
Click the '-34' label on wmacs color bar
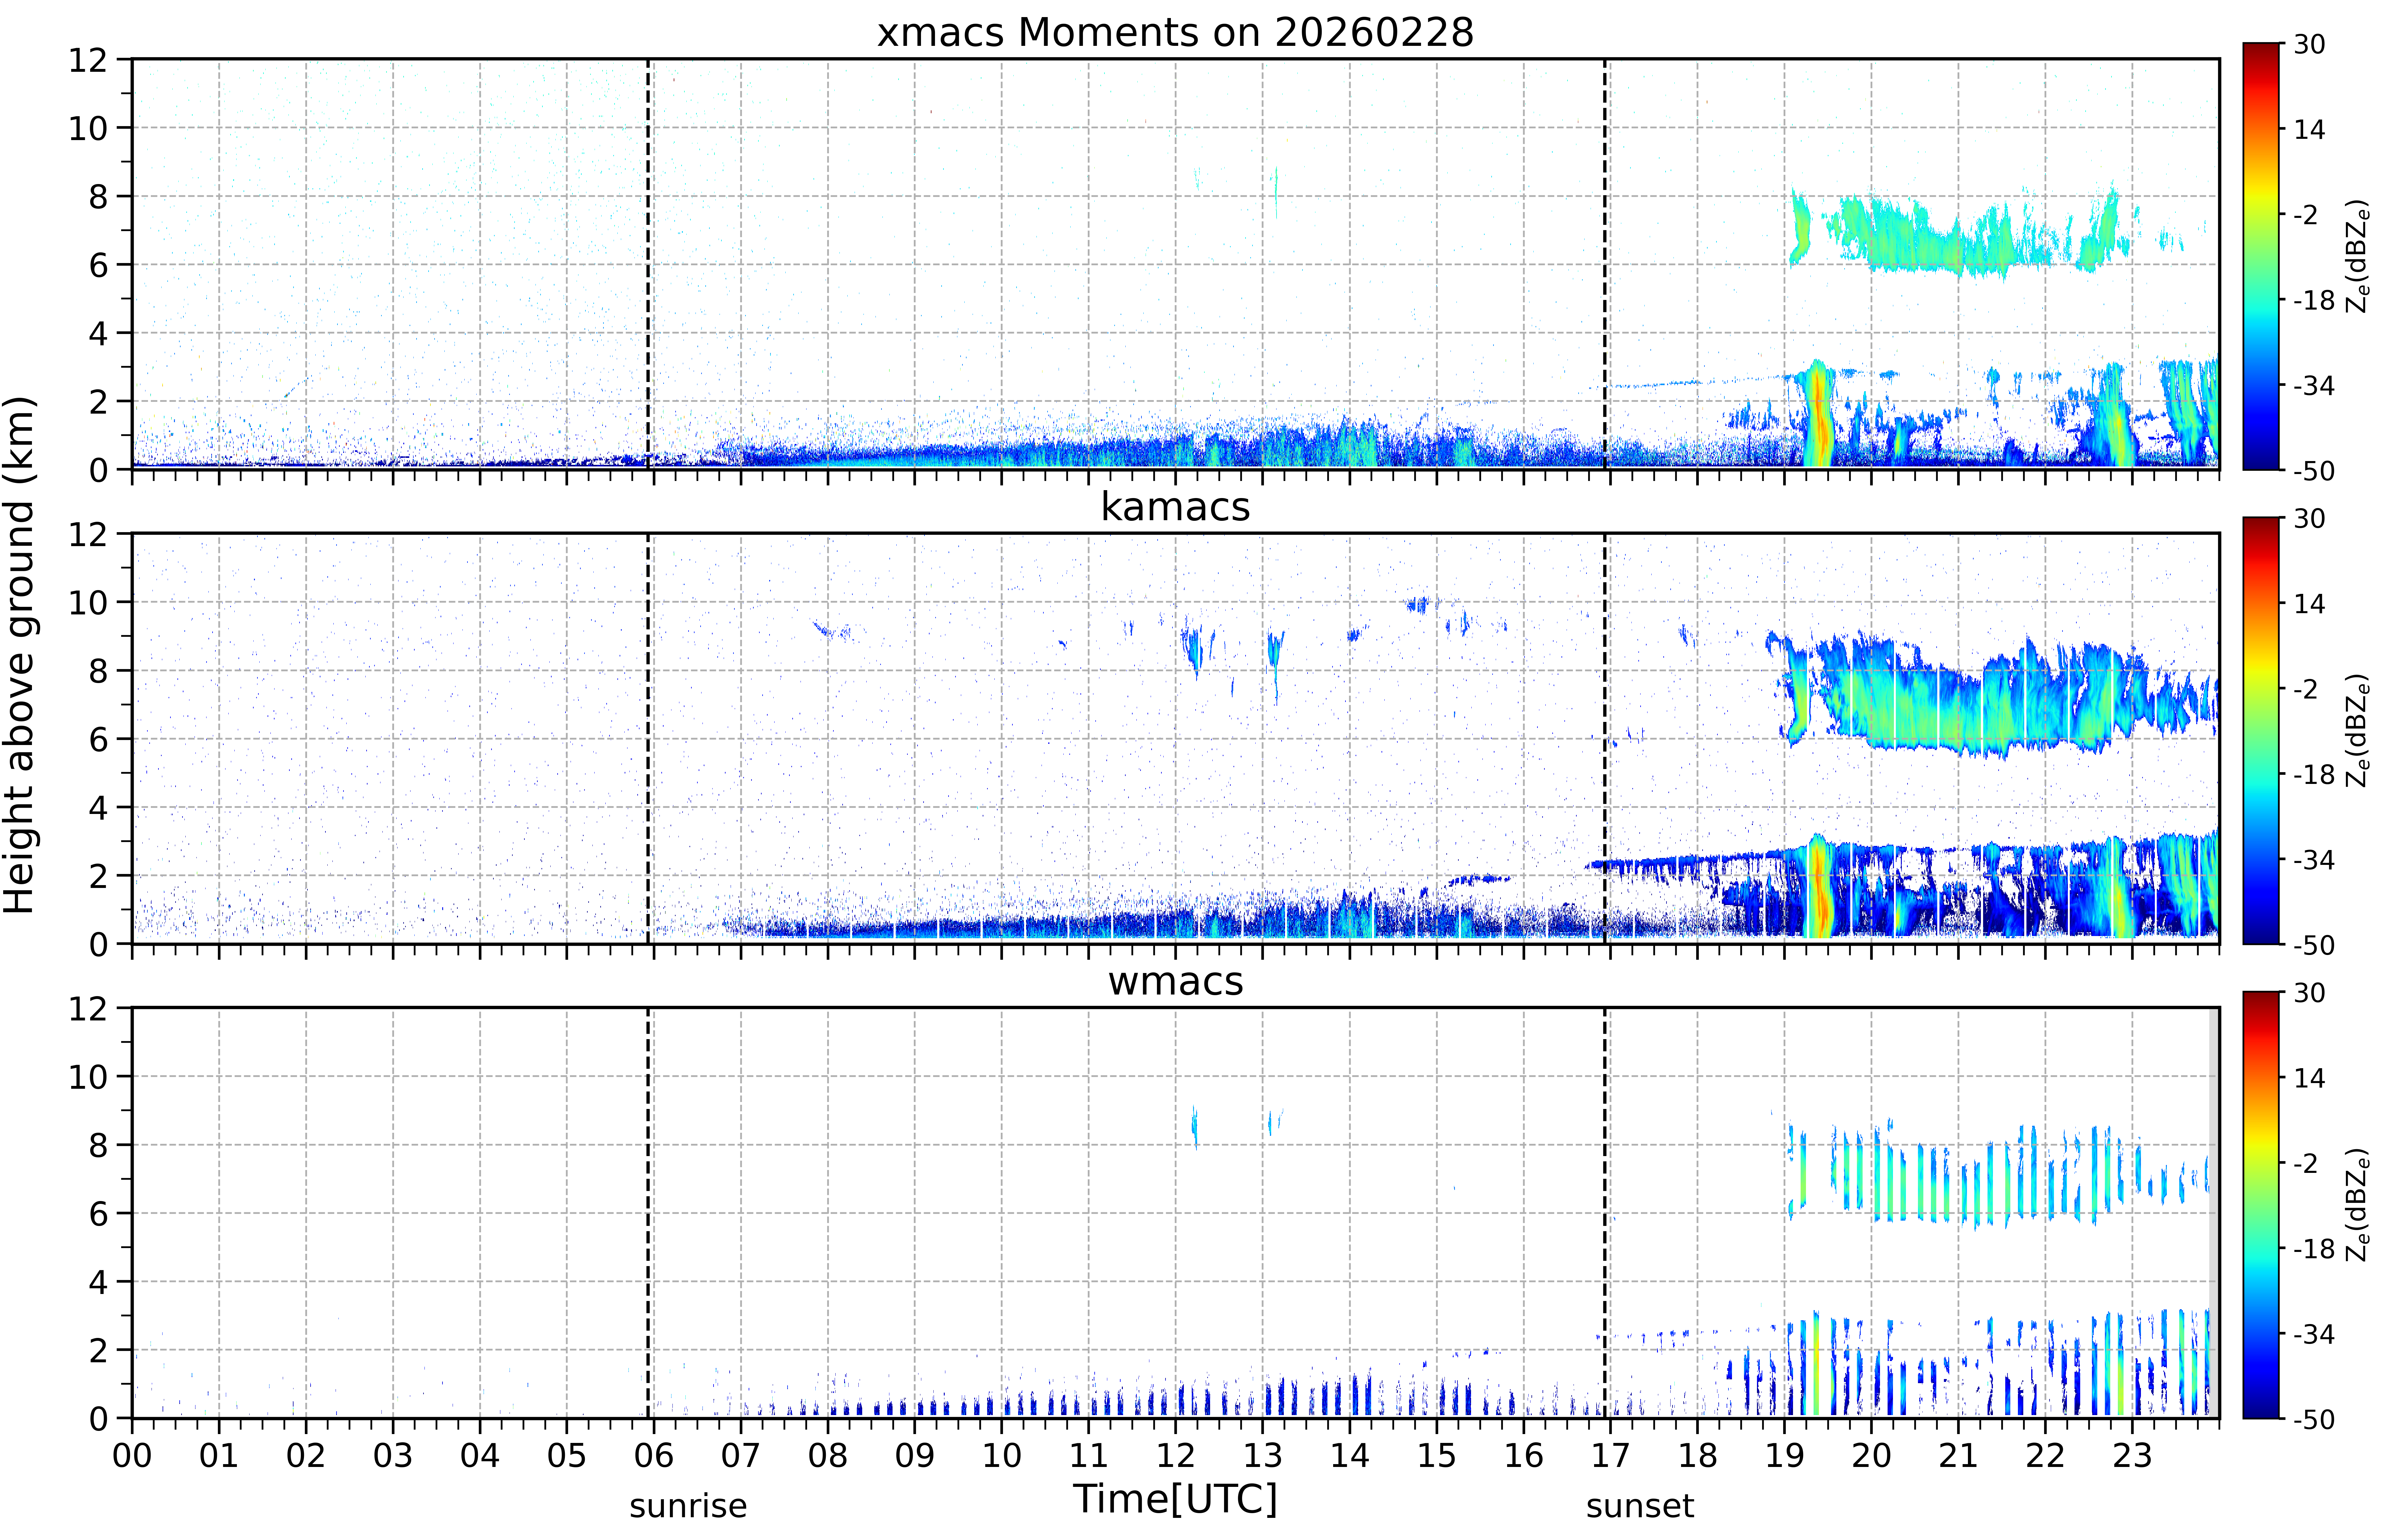coord(2314,1334)
